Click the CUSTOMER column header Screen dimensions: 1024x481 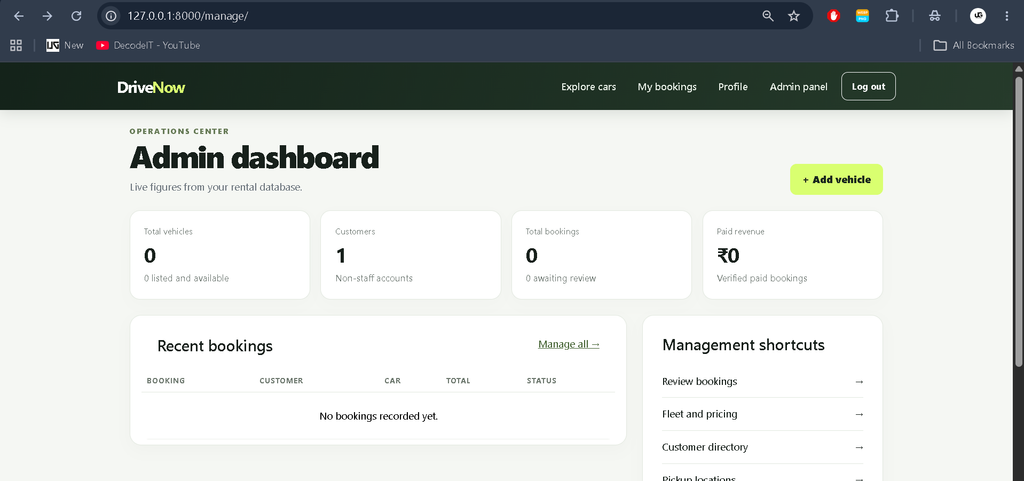point(281,380)
